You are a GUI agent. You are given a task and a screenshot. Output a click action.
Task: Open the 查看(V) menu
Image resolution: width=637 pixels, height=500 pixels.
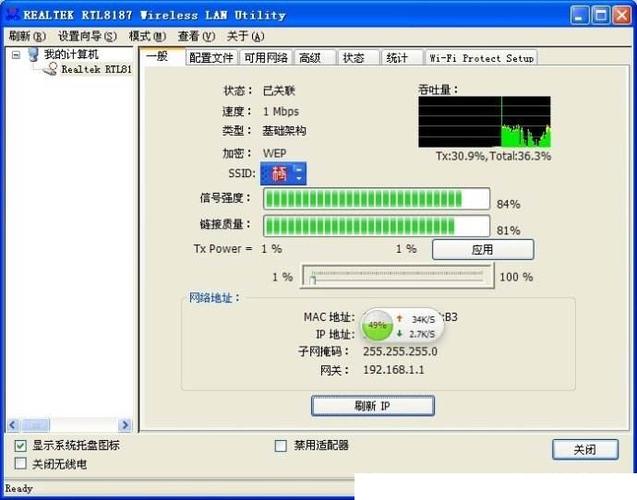196,37
